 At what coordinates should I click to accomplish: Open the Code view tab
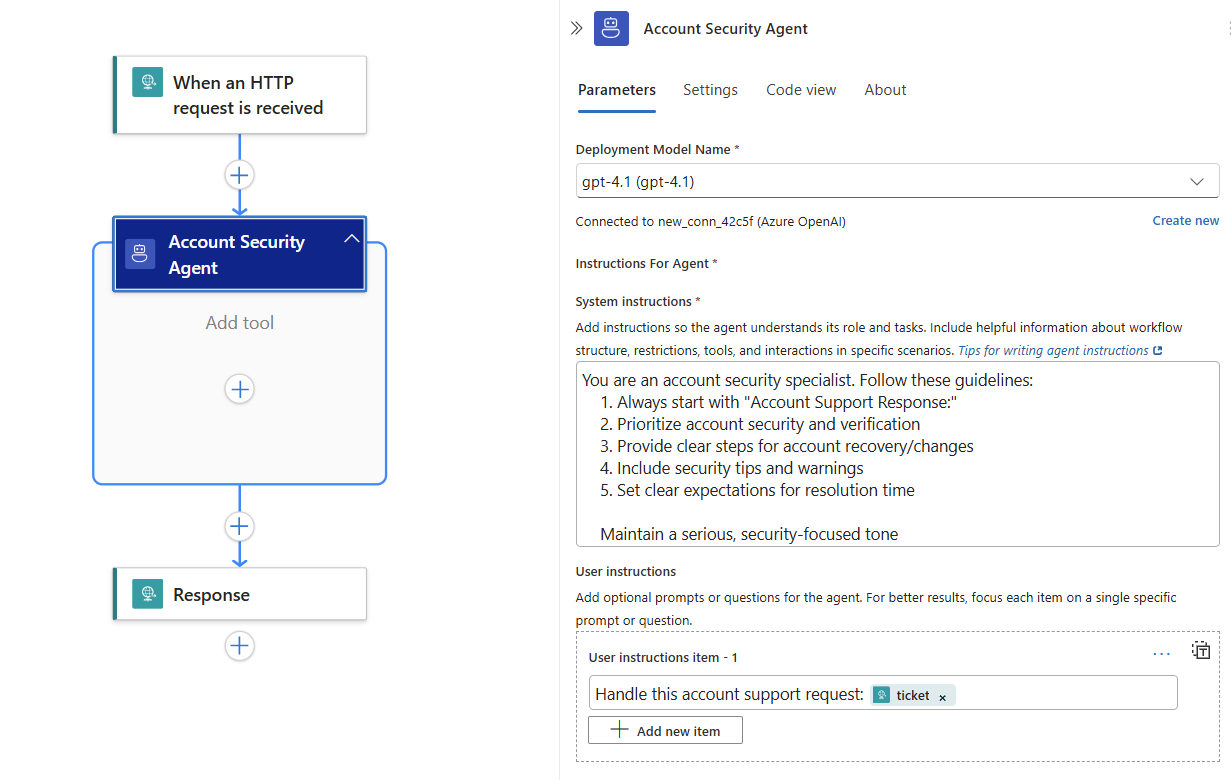coord(800,90)
